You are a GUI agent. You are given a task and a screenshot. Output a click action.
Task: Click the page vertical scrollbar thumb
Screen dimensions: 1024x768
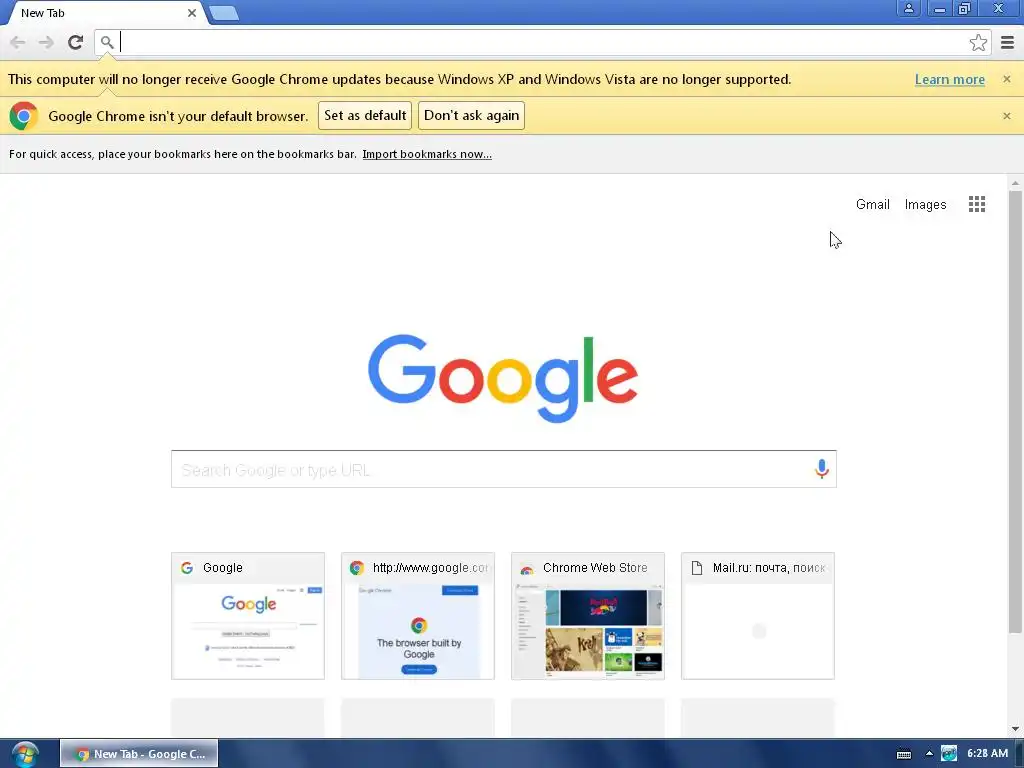coord(1015,411)
